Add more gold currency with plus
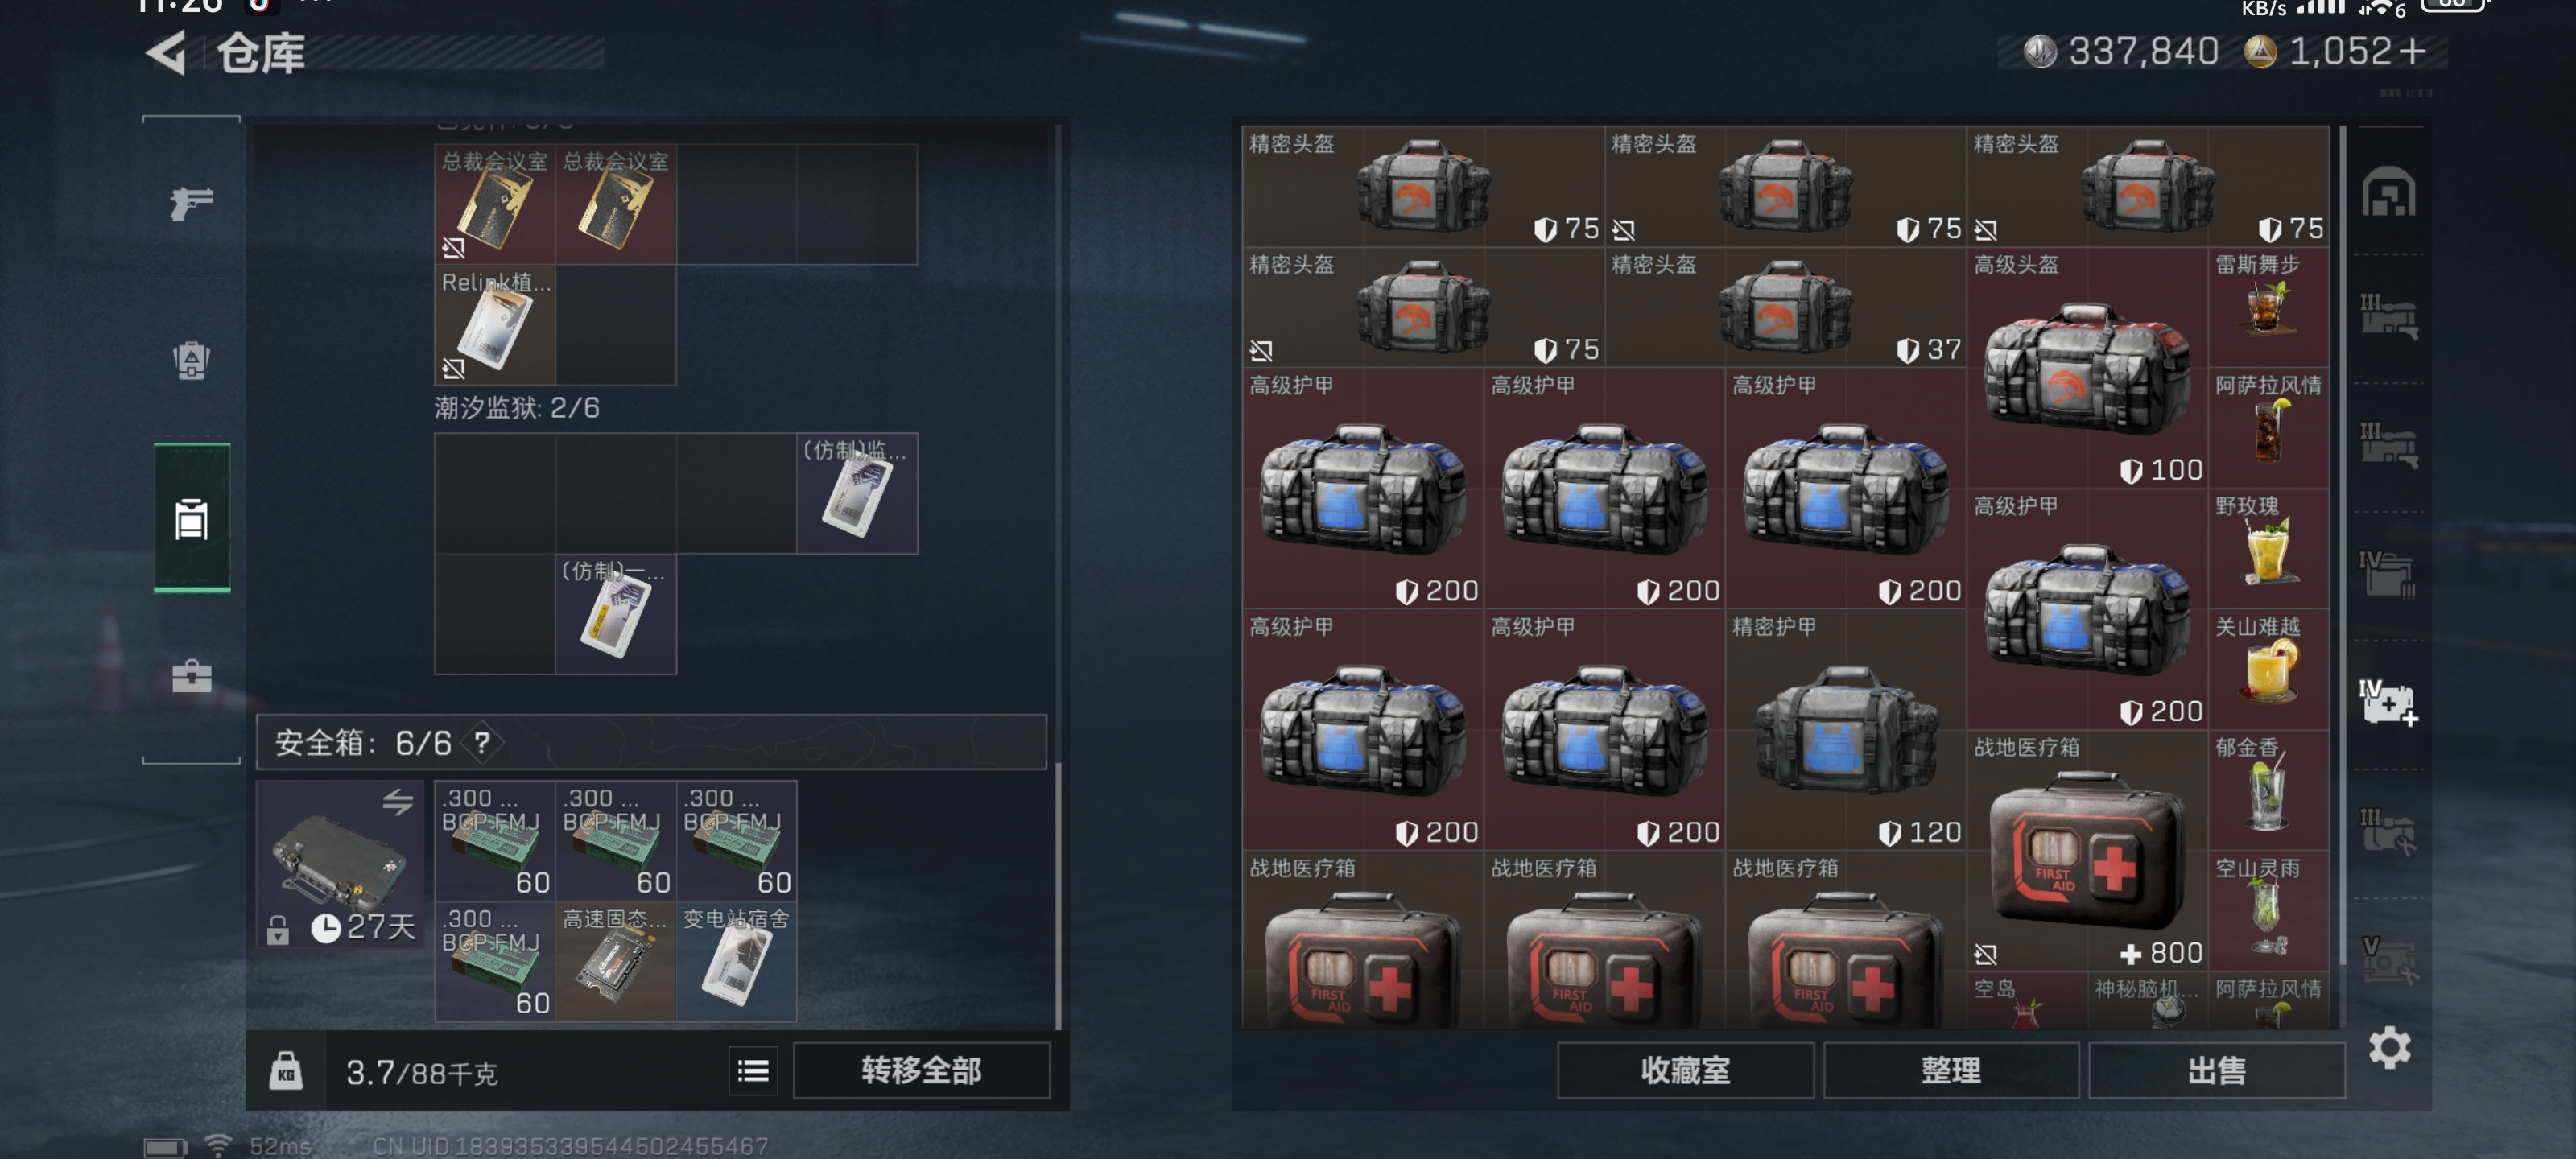 (2412, 52)
